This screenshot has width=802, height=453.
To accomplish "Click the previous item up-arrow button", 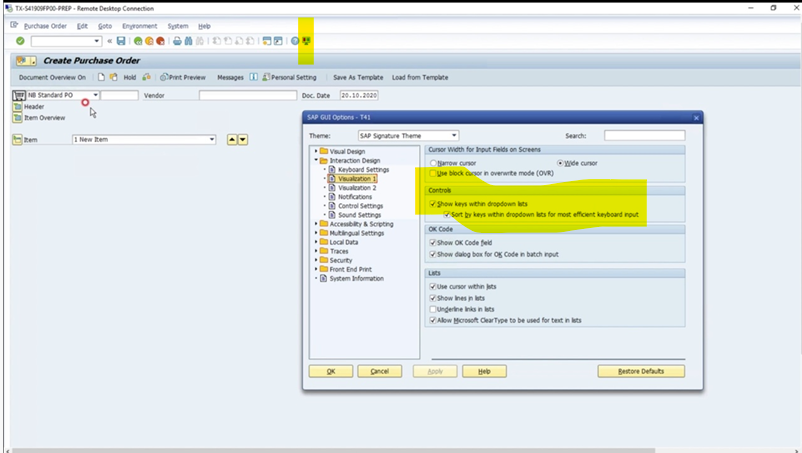I will pos(232,140).
